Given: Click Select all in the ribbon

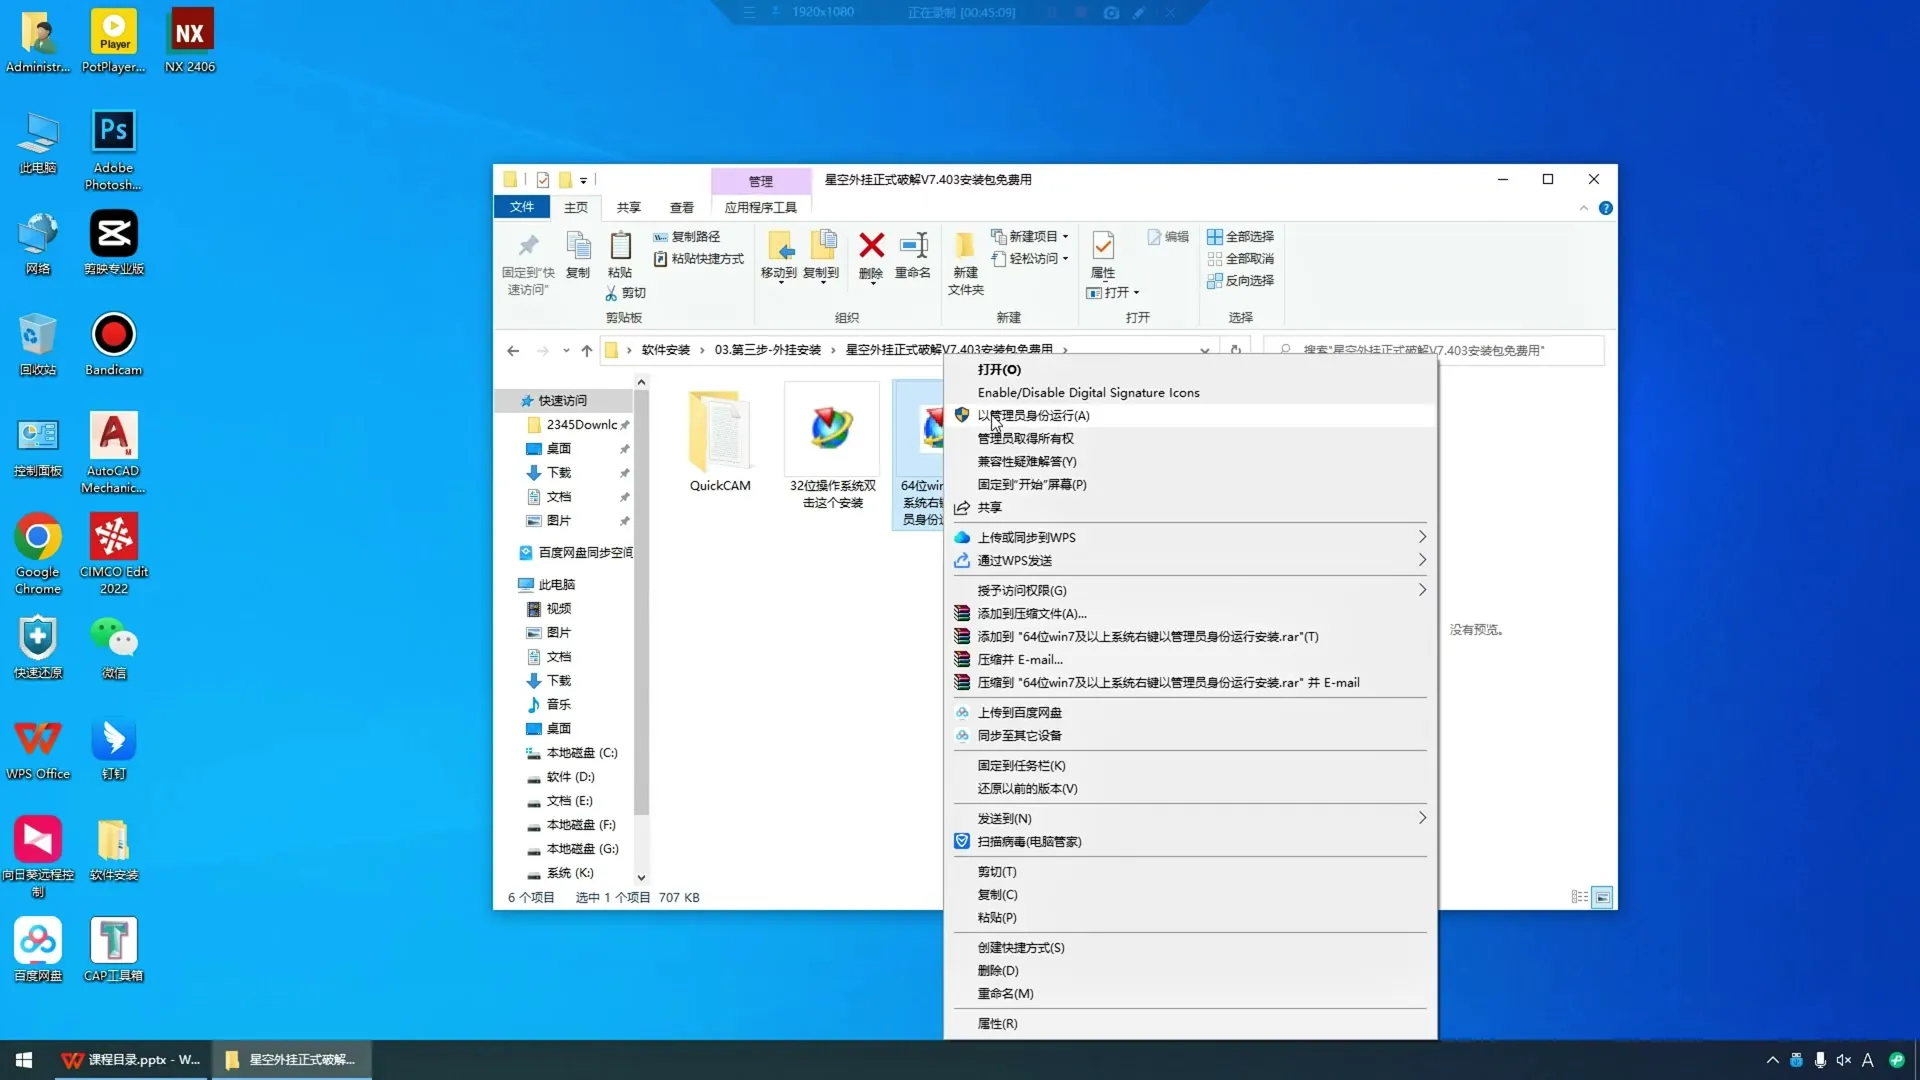Looking at the screenshot, I should (x=1240, y=237).
